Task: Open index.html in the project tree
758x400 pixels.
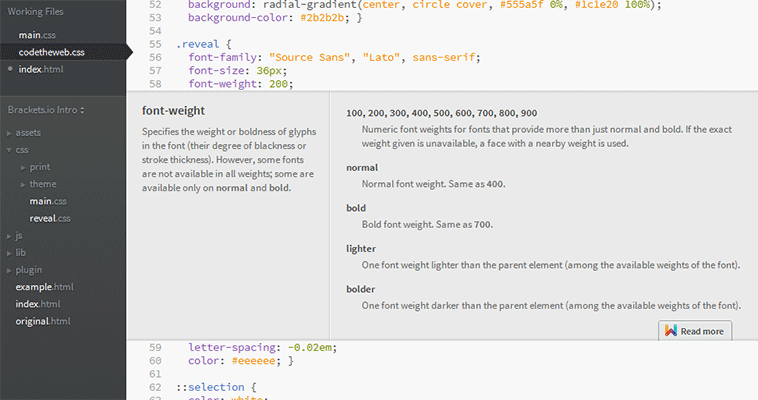Action: (38, 304)
